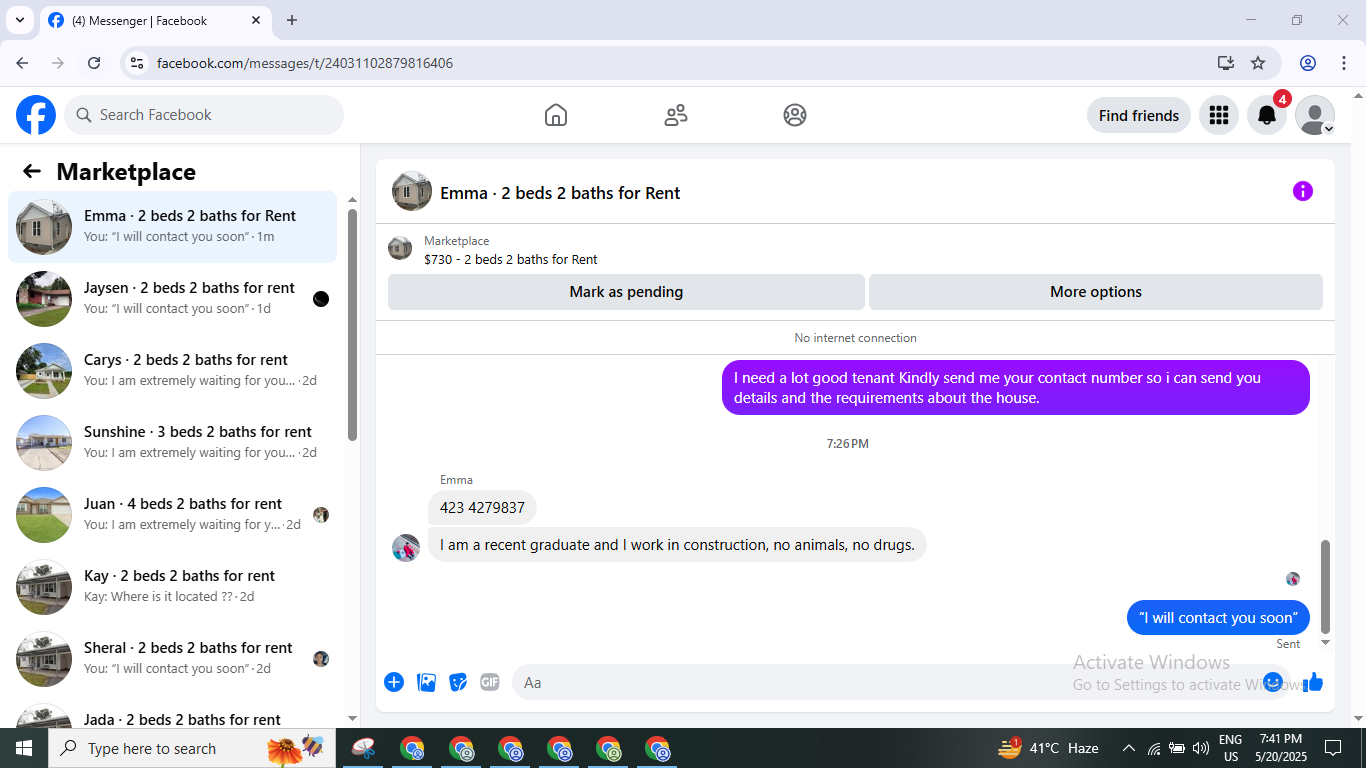This screenshot has width=1366, height=768.
Task: Click the "I will contact you soon" bubble
Action: pyautogui.click(x=1218, y=618)
